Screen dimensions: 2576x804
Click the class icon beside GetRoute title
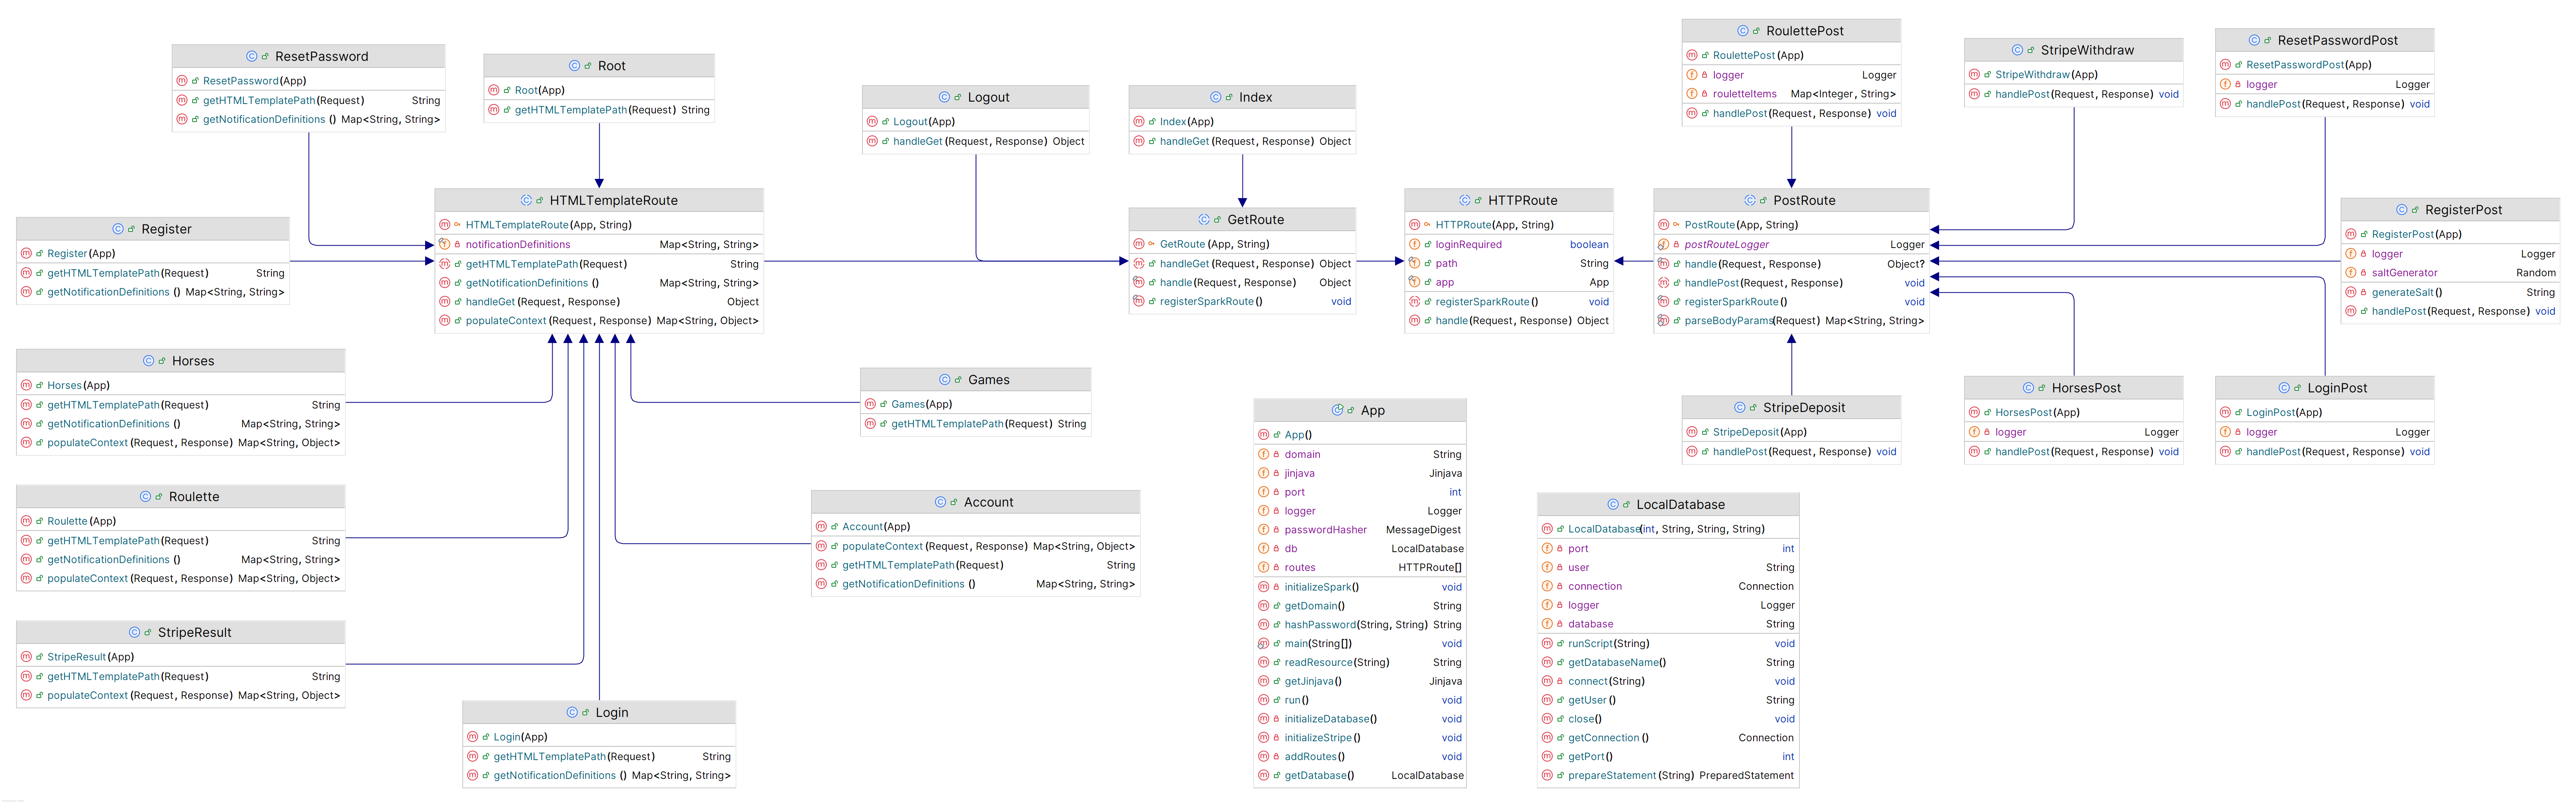(x=1205, y=220)
